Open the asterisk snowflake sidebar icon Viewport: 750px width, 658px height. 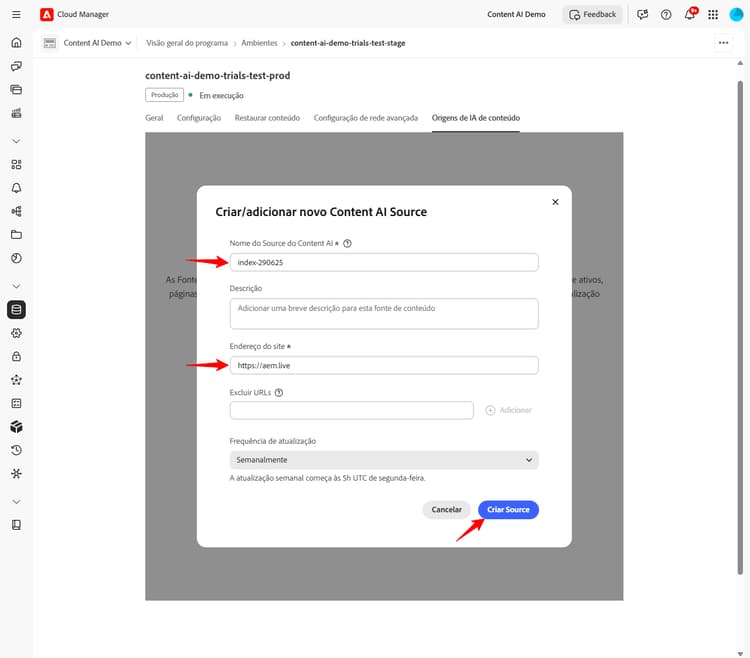[x=16, y=473]
